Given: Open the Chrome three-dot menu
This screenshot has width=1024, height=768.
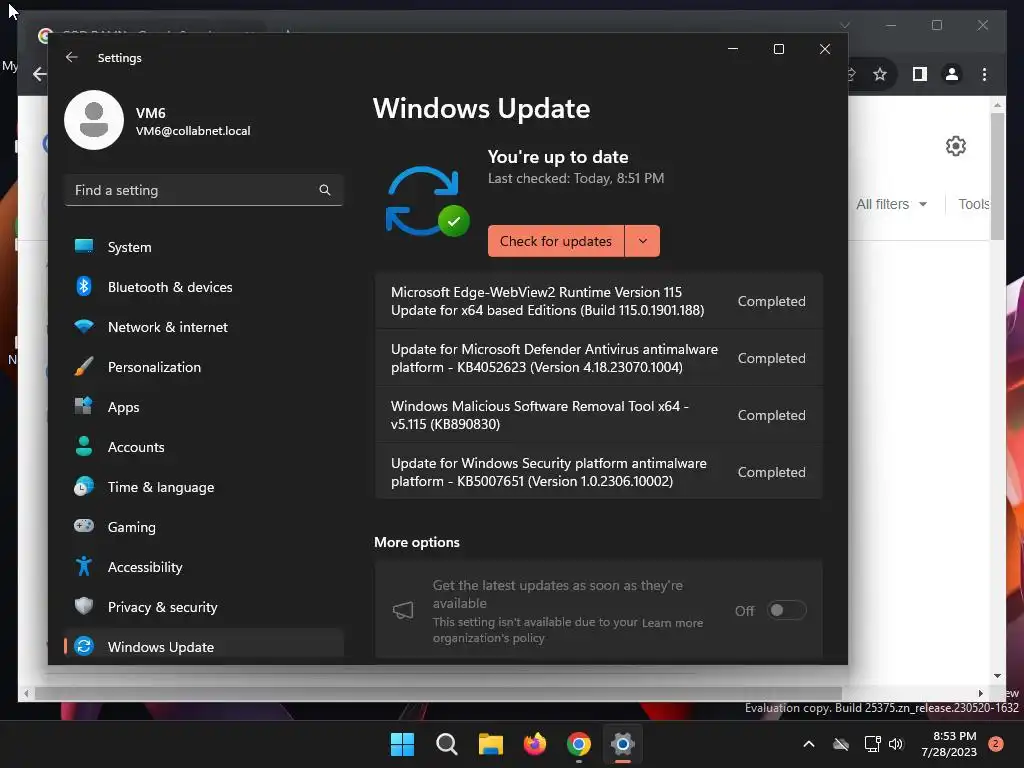Looking at the screenshot, I should click(984, 74).
